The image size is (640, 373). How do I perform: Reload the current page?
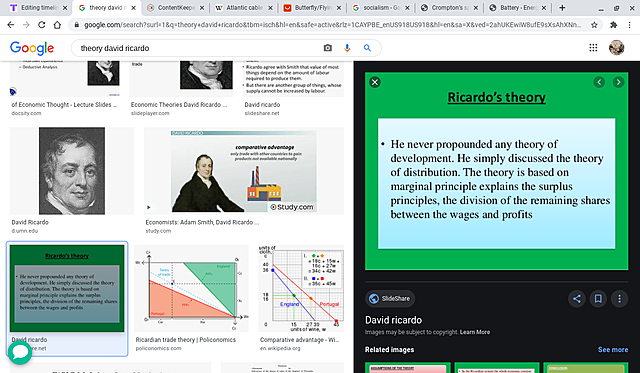point(42,25)
